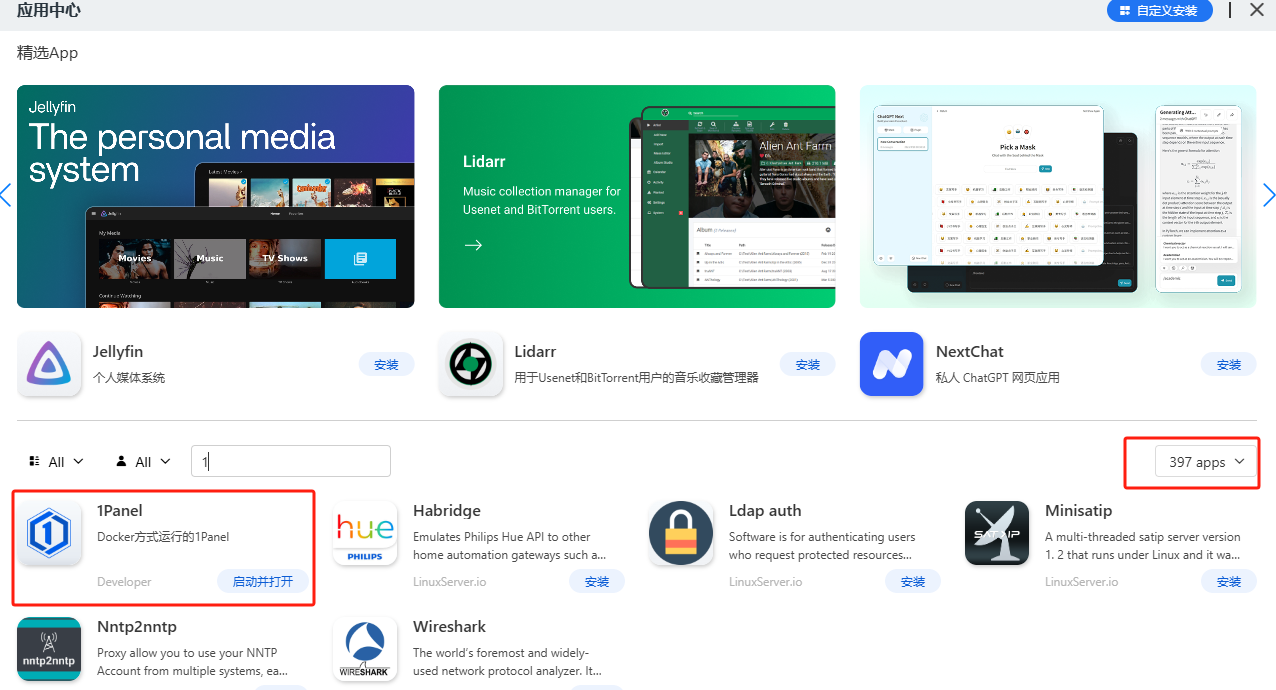The height and width of the screenshot is (690, 1276).
Task: Open the 397 apps dropdown
Action: click(1206, 462)
